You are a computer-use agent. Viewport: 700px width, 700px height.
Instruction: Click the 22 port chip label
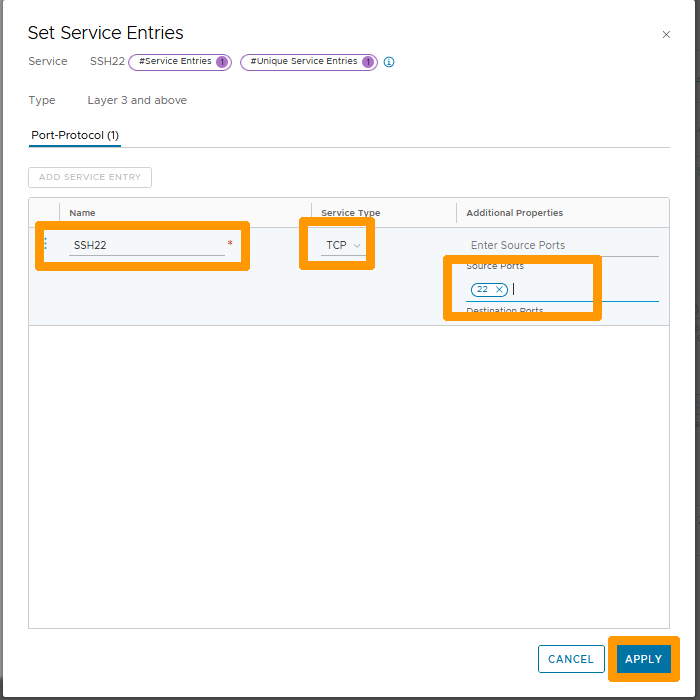tap(482, 290)
